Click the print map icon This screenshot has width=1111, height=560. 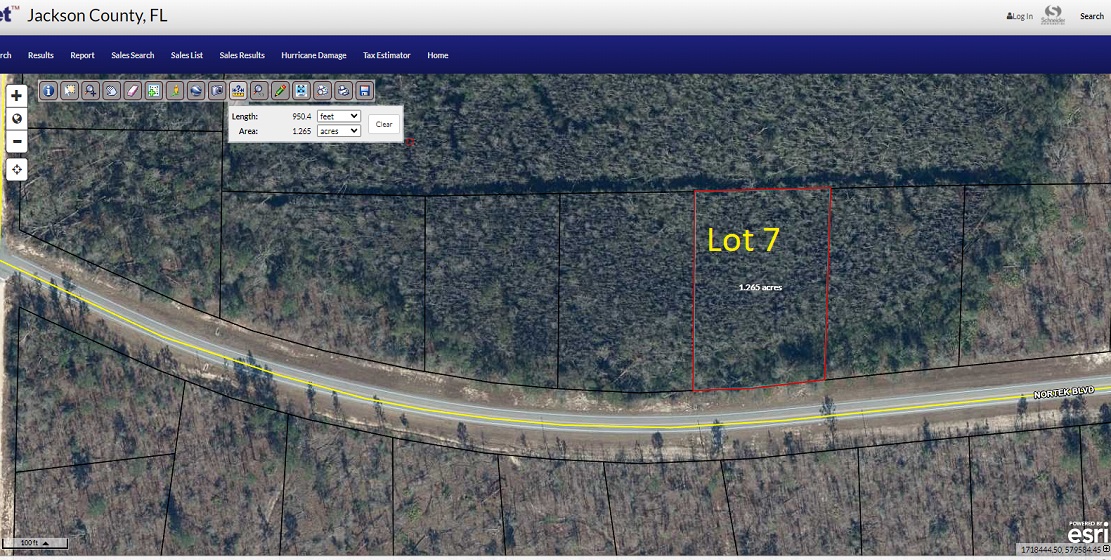(x=343, y=91)
